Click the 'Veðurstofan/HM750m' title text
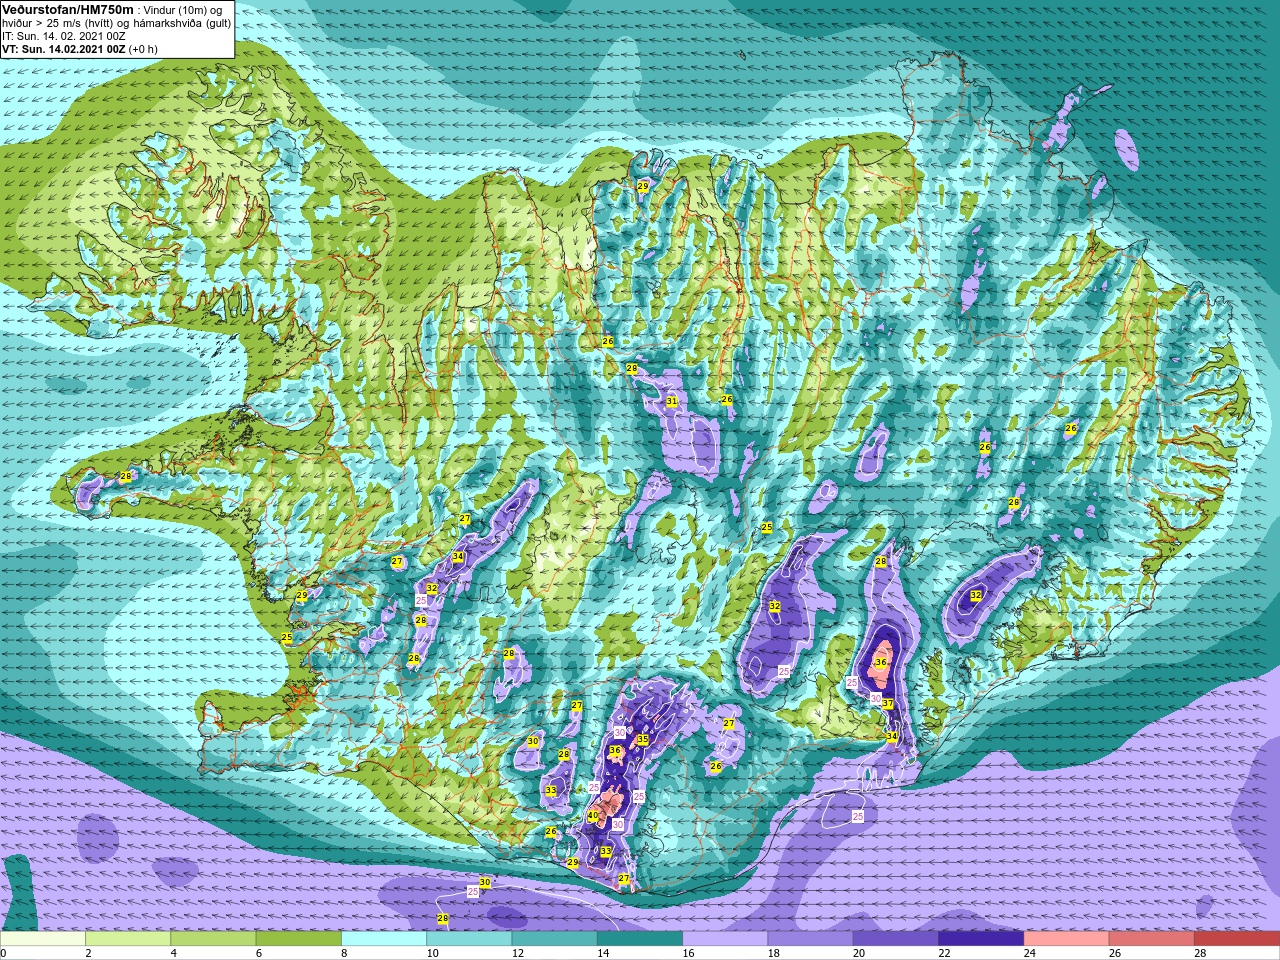The height and width of the screenshot is (960, 1280). tap(68, 9)
